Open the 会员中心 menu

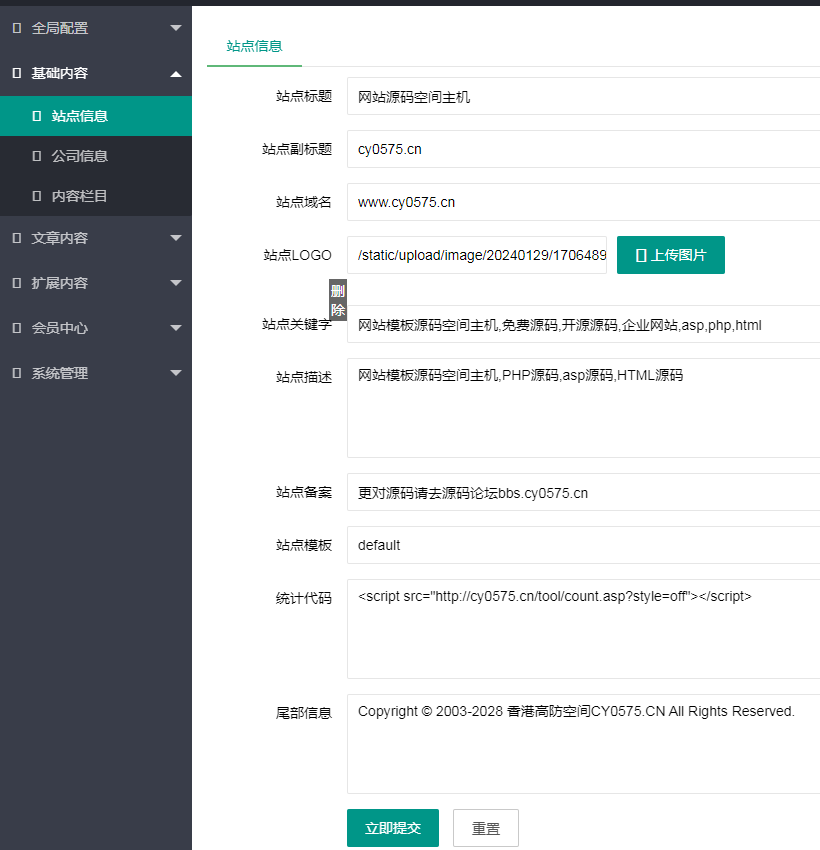coord(96,328)
